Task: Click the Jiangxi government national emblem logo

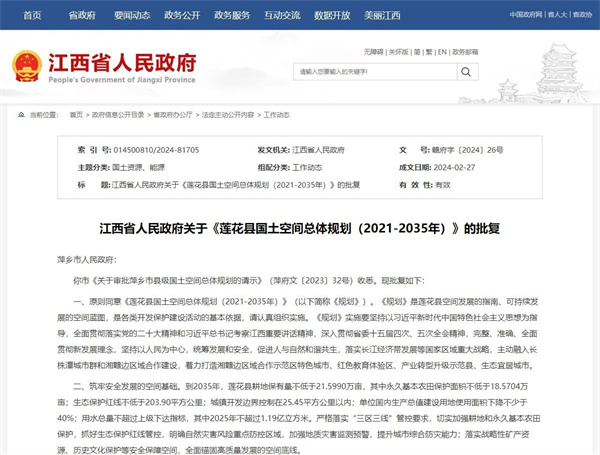Action: [x=26, y=66]
